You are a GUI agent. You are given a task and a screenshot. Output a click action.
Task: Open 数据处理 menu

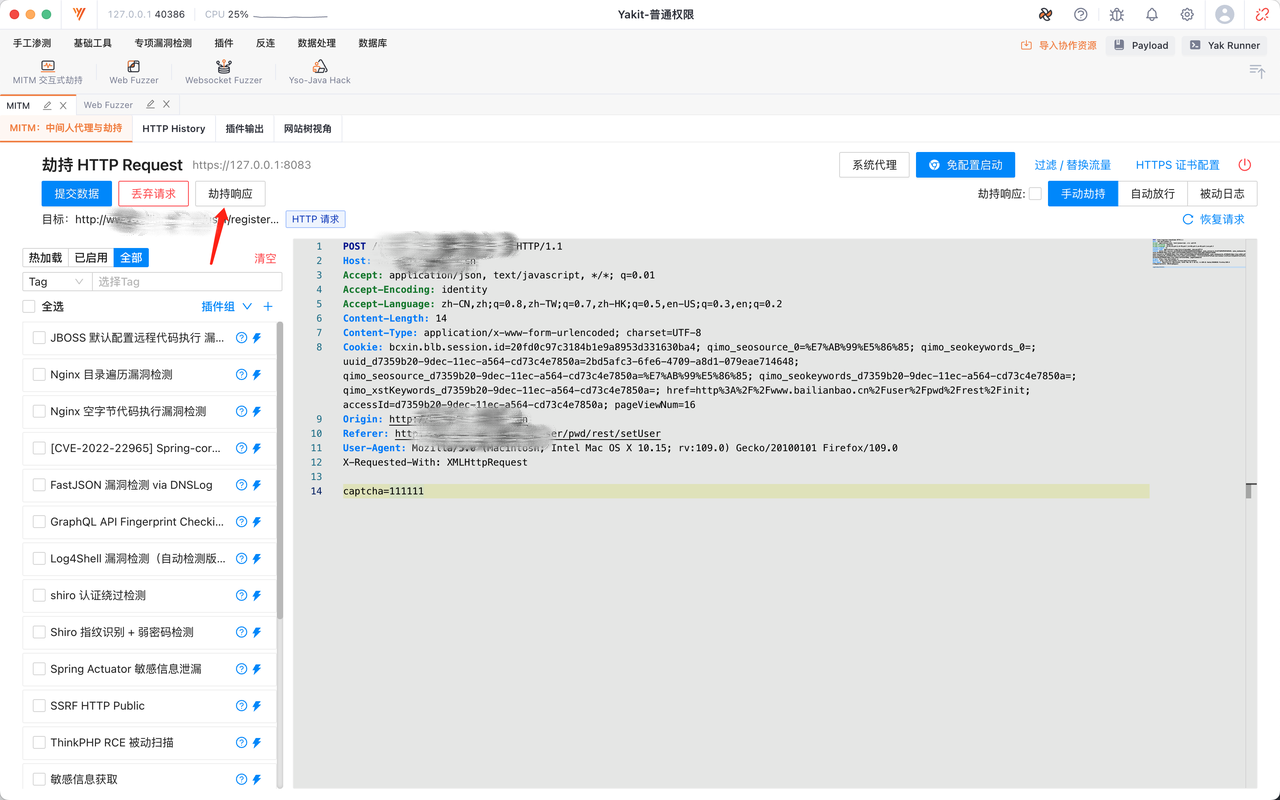317,44
